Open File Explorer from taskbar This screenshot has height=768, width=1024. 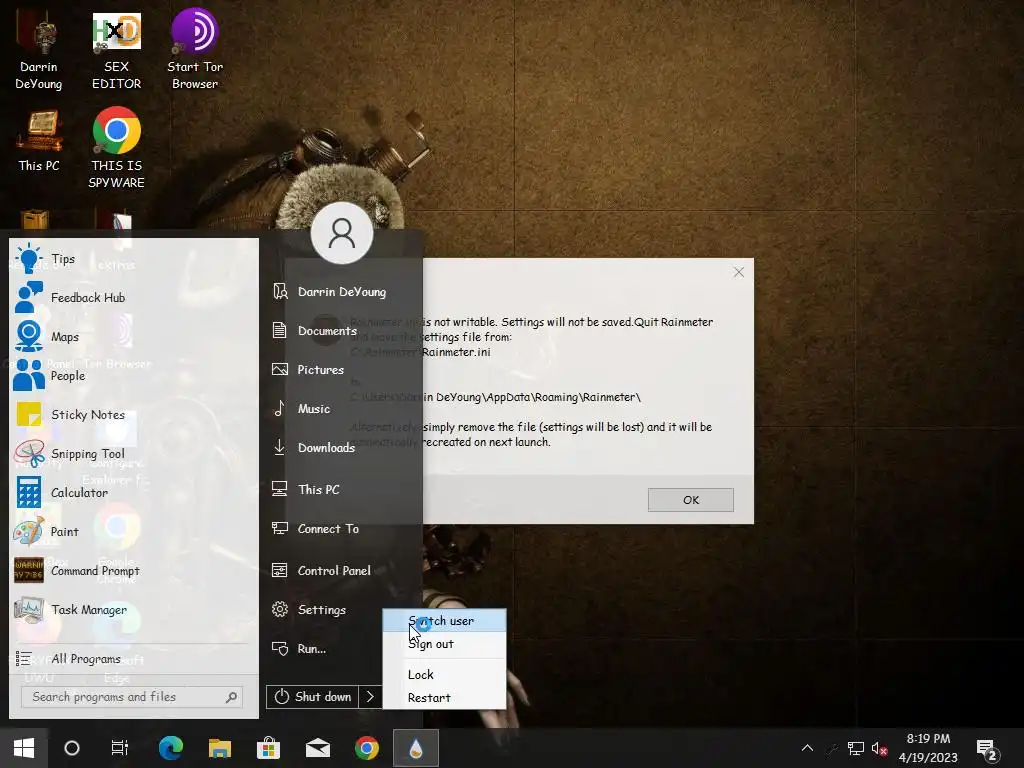click(220, 748)
